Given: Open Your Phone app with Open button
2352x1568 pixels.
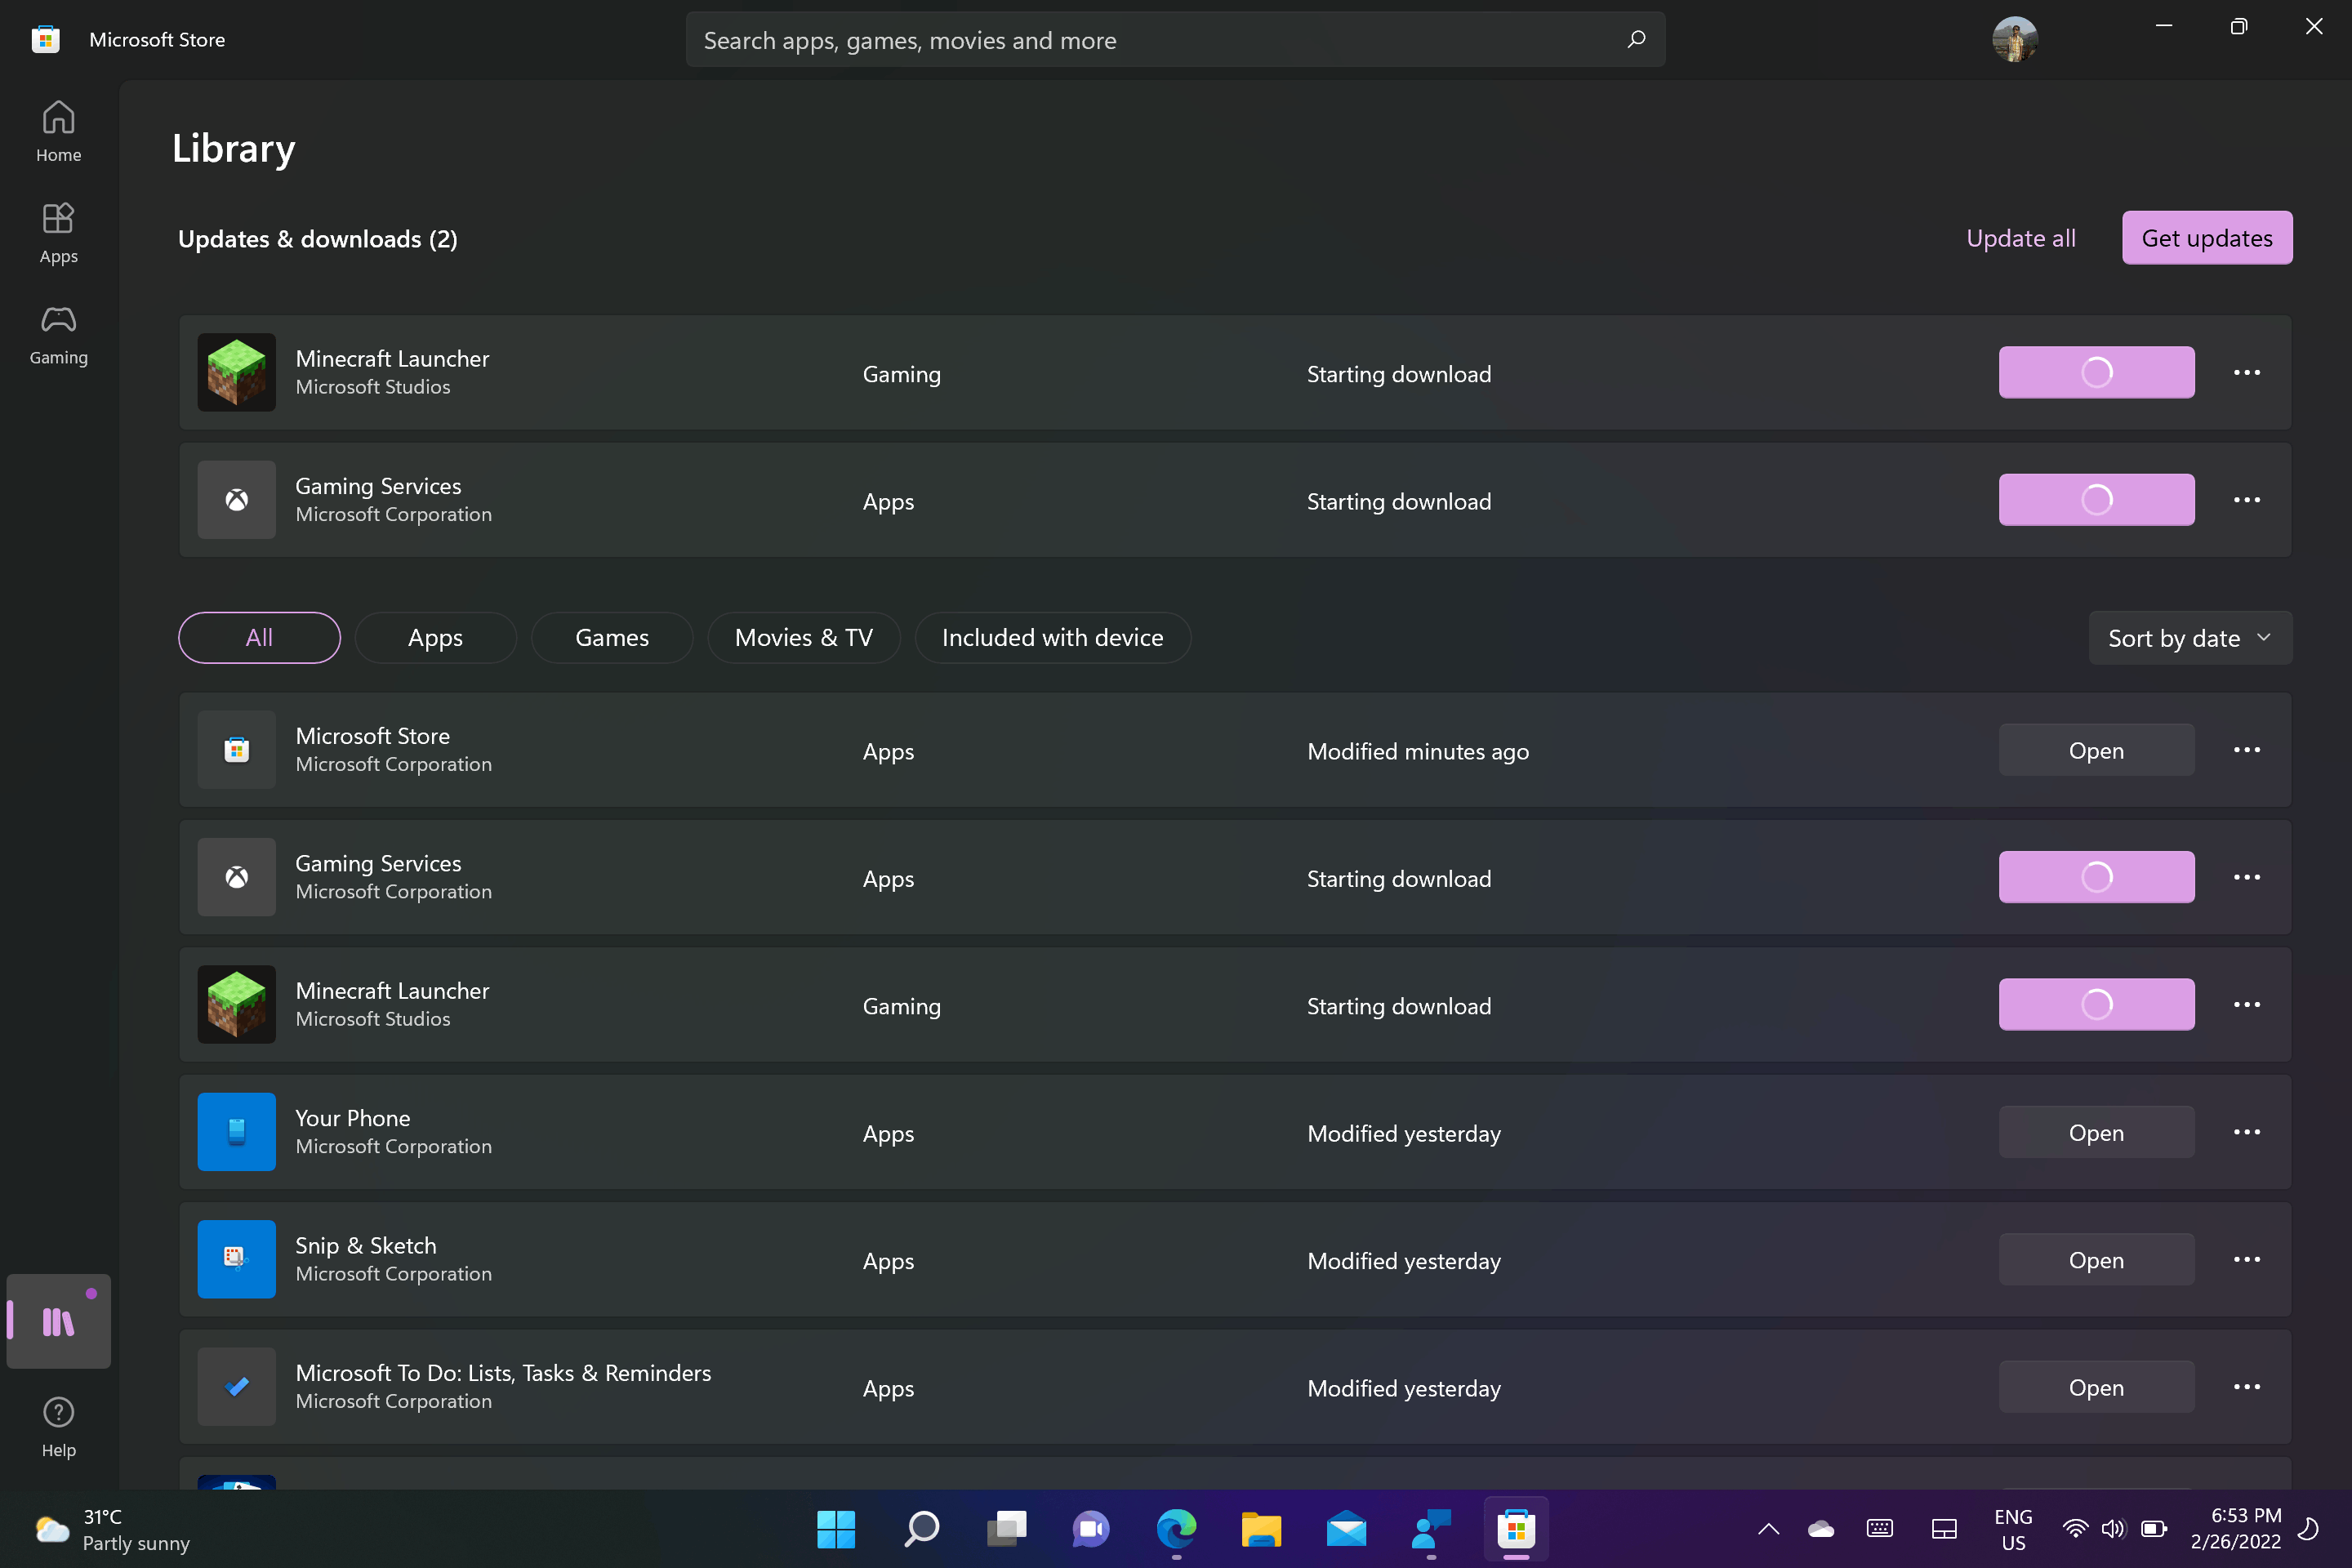Looking at the screenshot, I should tap(2096, 1132).
